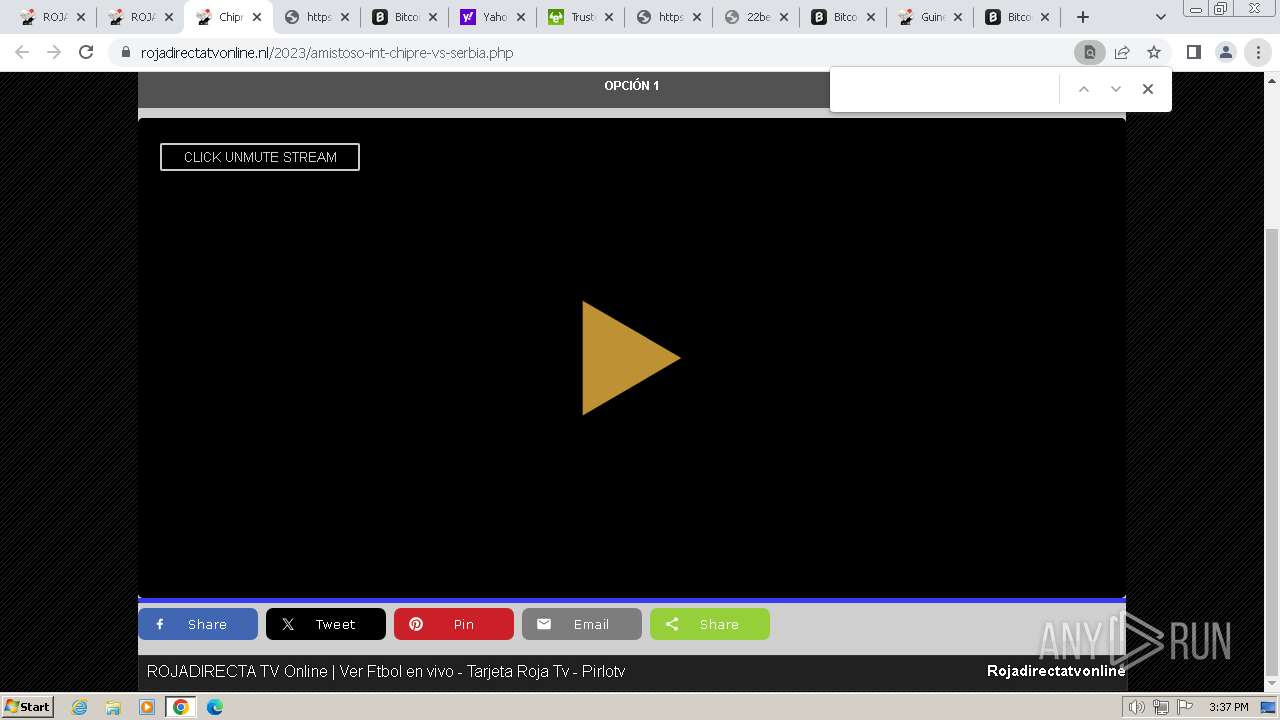Close the Trust tab
This screenshot has height=720, width=1280.
(609, 17)
